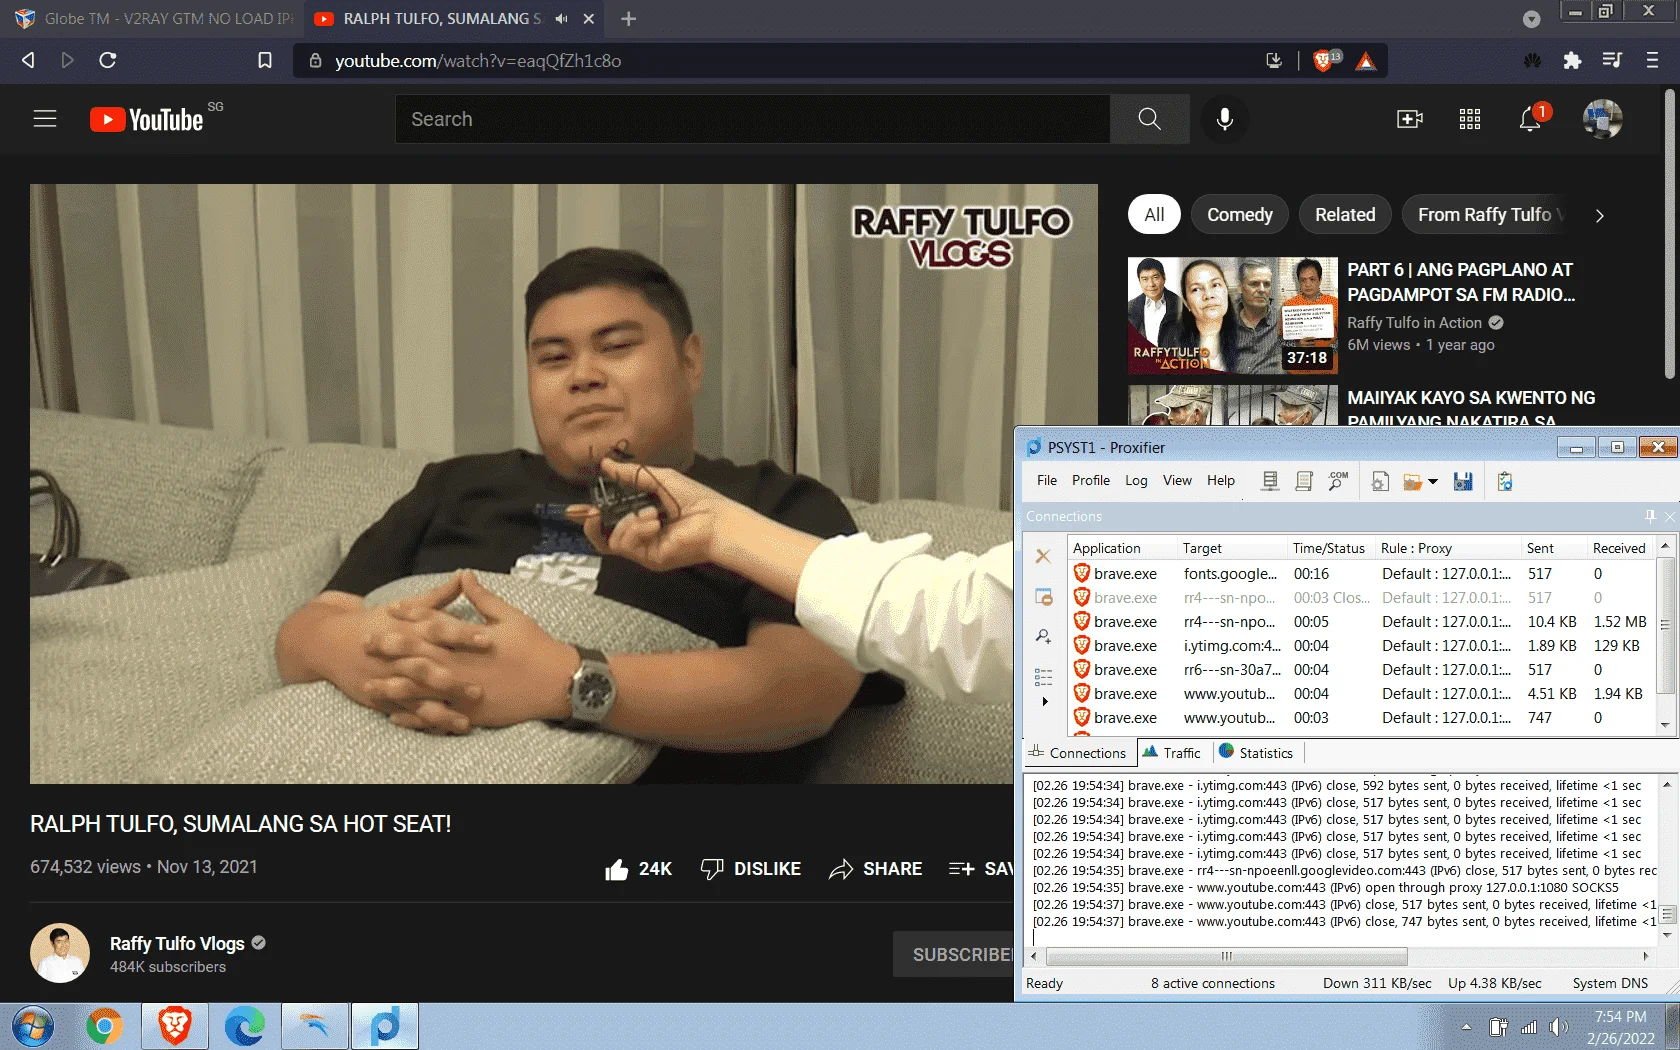Click DISLIKE on the video
This screenshot has width=1680, height=1050.
click(751, 869)
